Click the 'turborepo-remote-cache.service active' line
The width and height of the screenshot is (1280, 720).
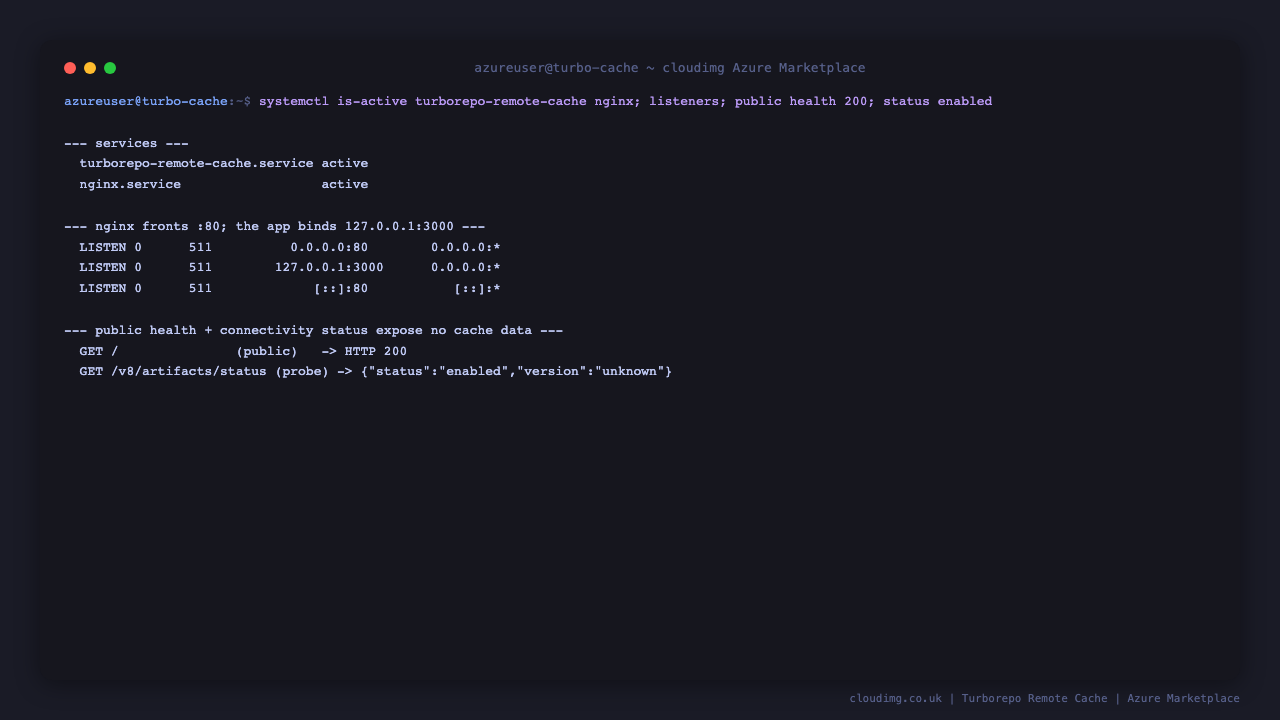(224, 163)
